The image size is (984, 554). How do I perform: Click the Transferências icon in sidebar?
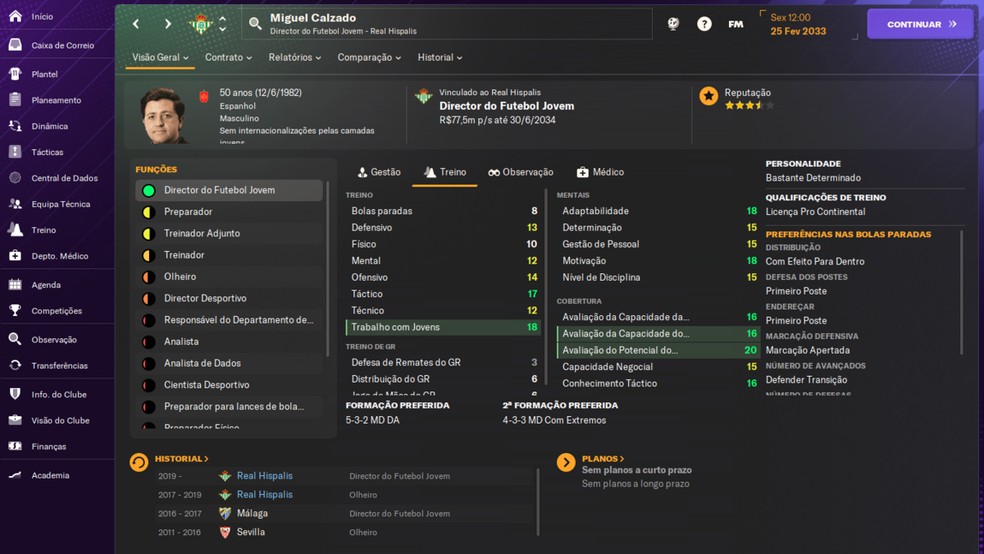(x=15, y=366)
